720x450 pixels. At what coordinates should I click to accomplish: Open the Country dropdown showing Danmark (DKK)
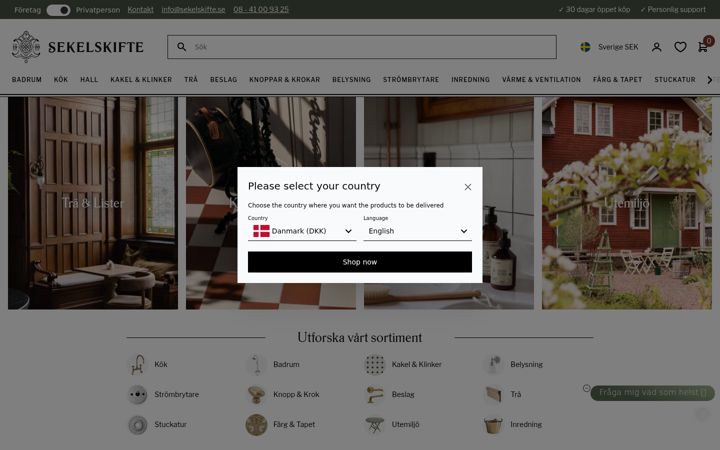[x=302, y=231]
